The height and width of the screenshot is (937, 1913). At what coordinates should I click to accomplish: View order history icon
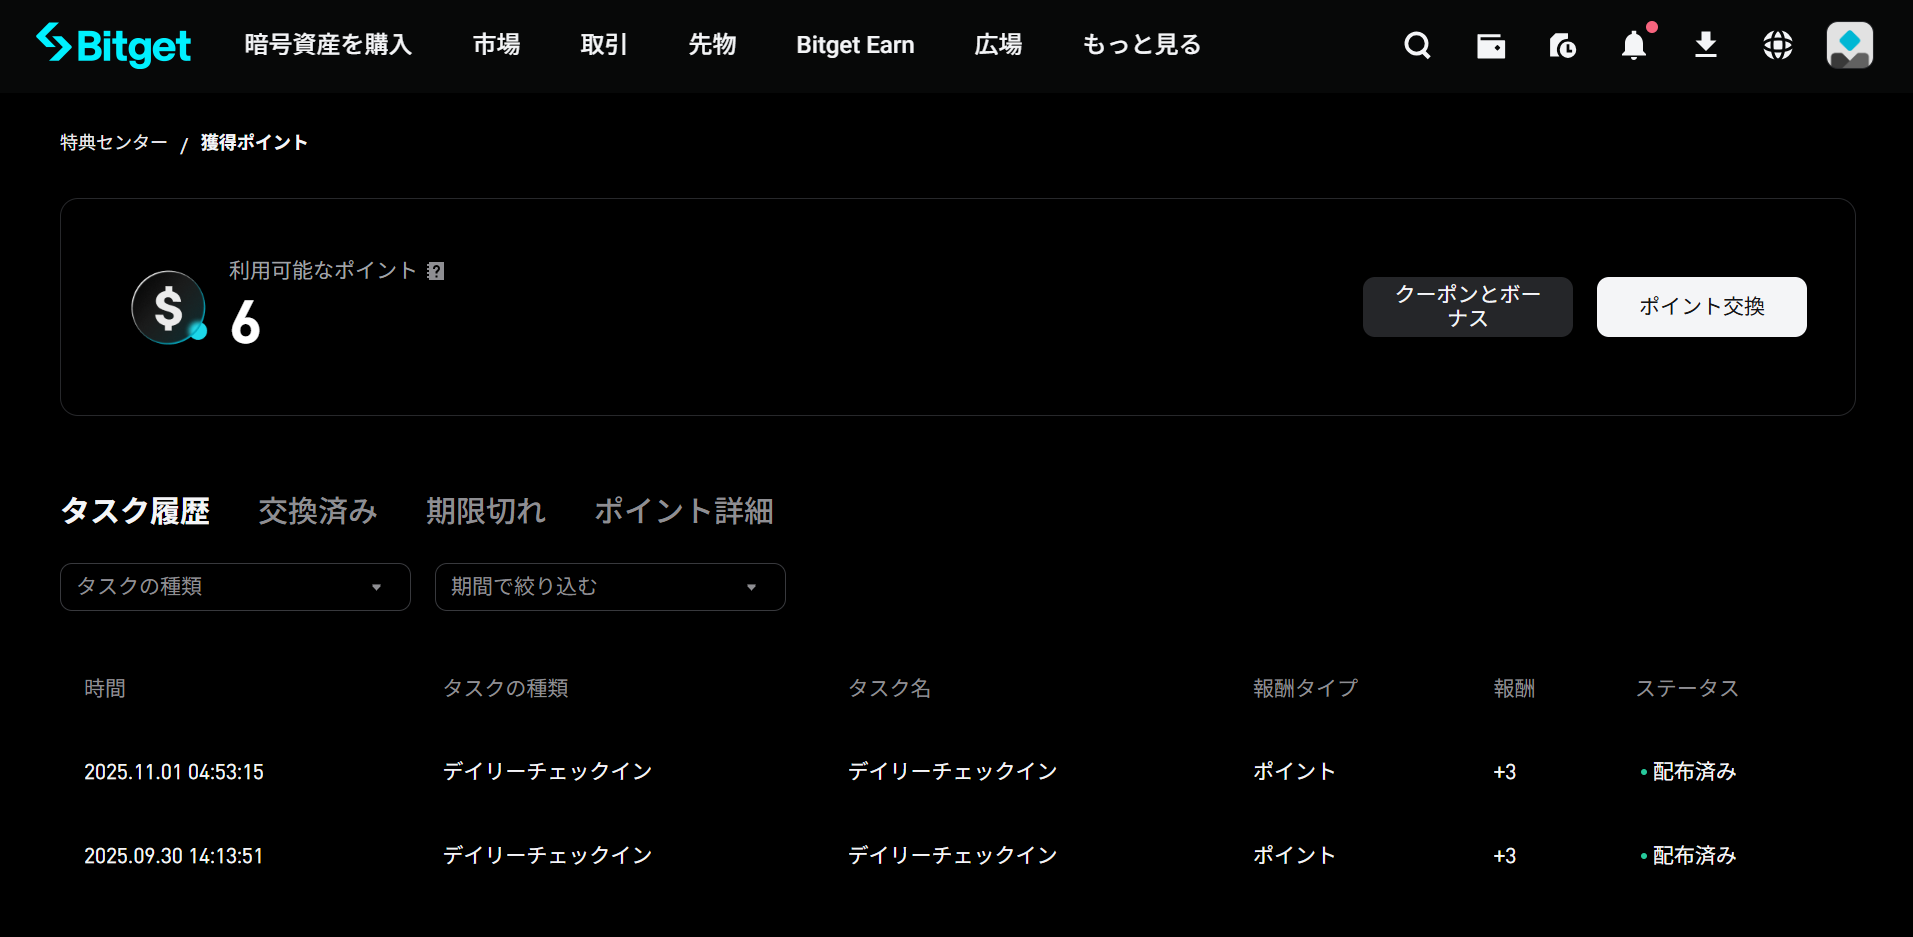pyautogui.click(x=1562, y=45)
